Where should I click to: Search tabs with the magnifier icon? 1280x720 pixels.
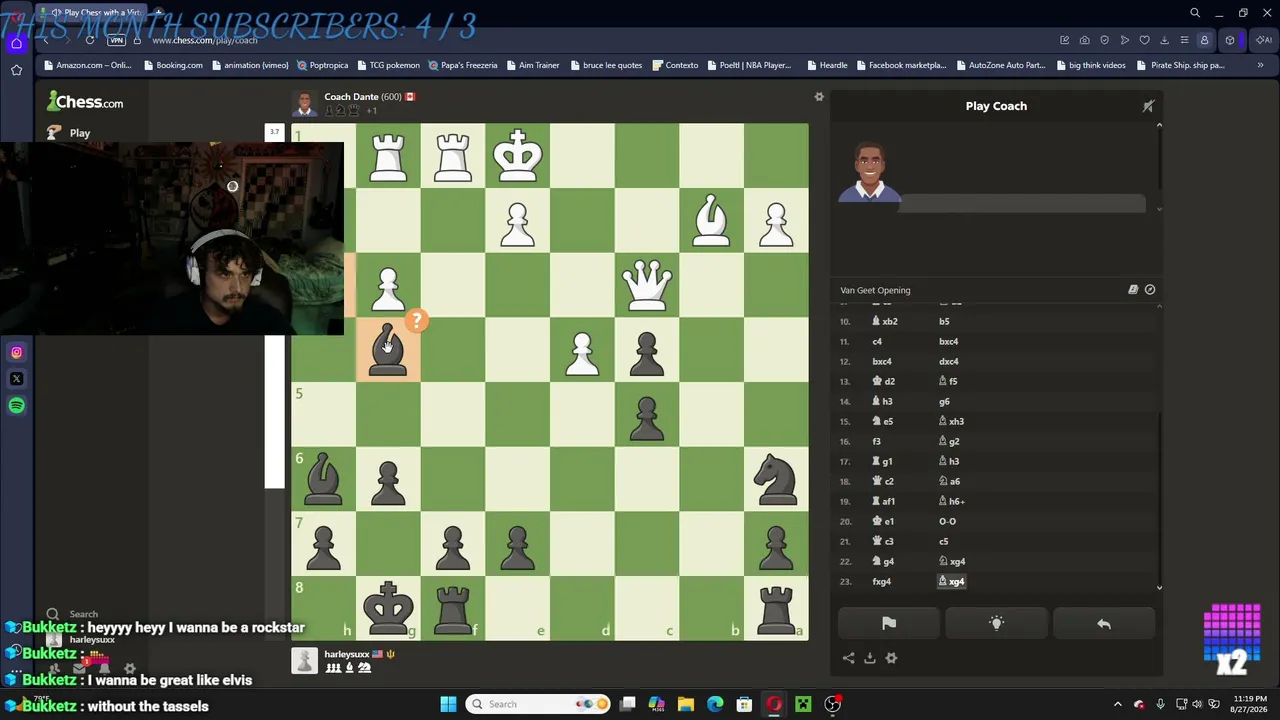(x=1194, y=13)
